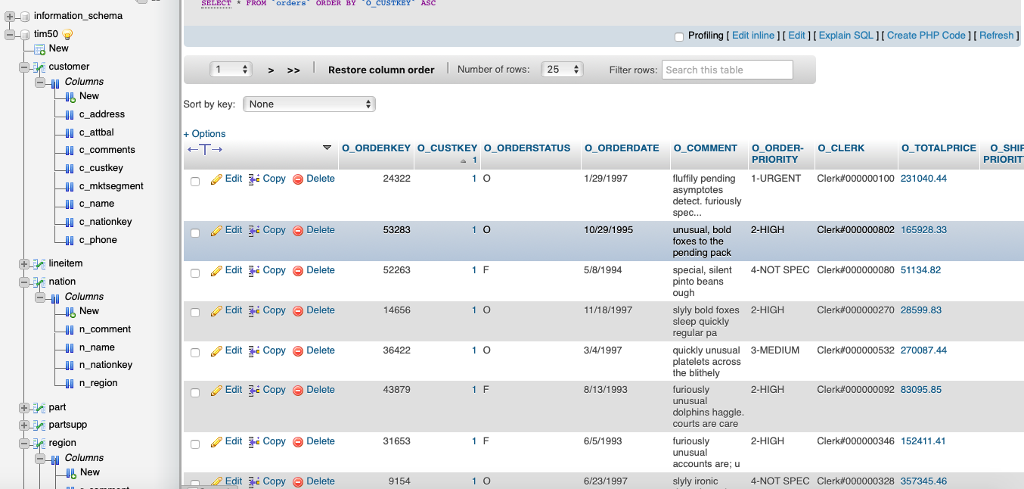Image resolution: width=1024 pixels, height=489 pixels.
Task: Click the red Delete icon for order 52263
Action: tap(298, 270)
